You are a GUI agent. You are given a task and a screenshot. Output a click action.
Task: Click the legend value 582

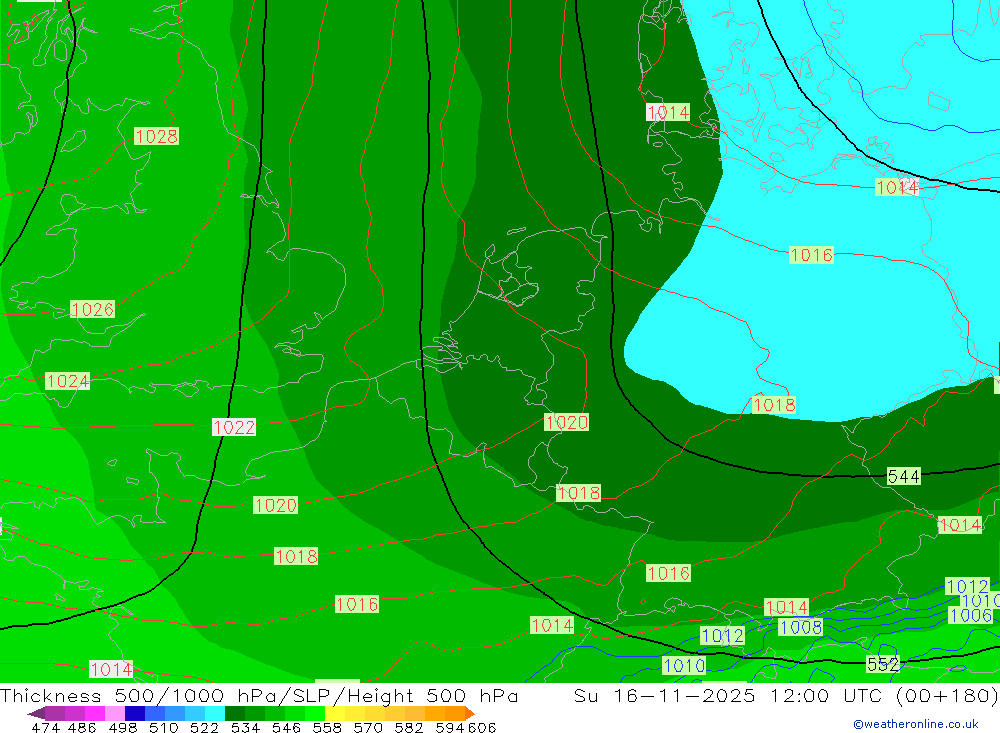(x=408, y=727)
